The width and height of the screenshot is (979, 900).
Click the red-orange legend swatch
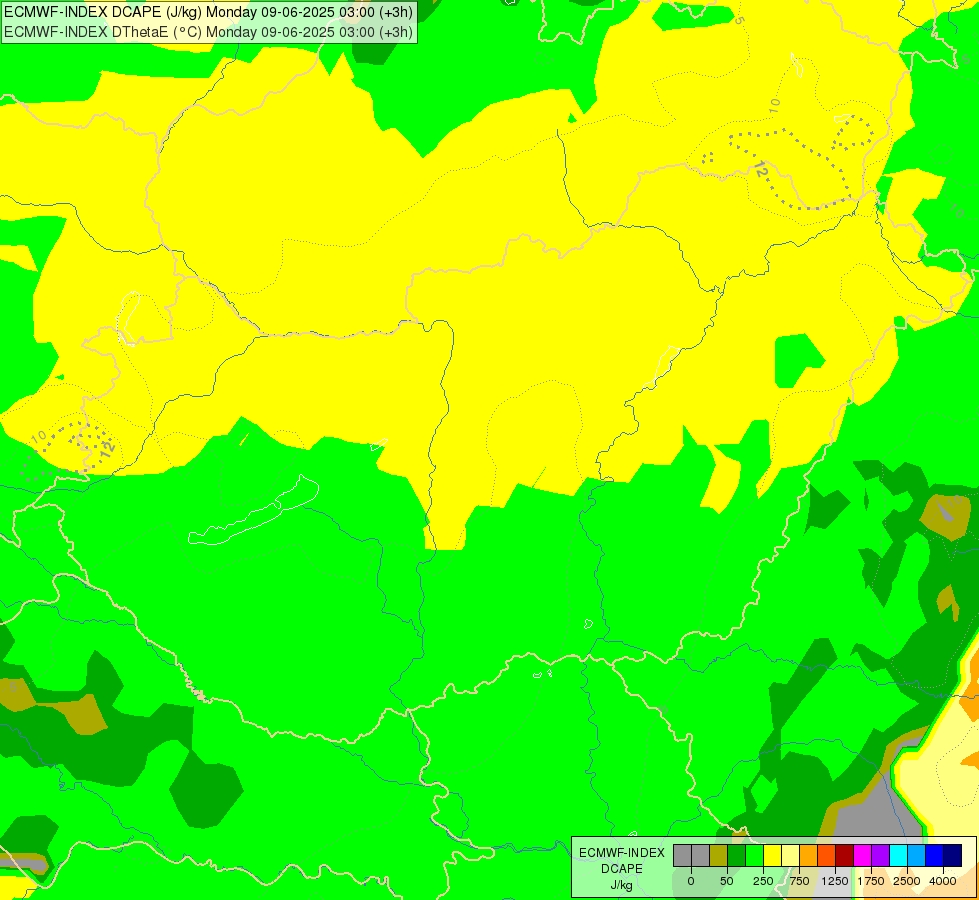(827, 855)
